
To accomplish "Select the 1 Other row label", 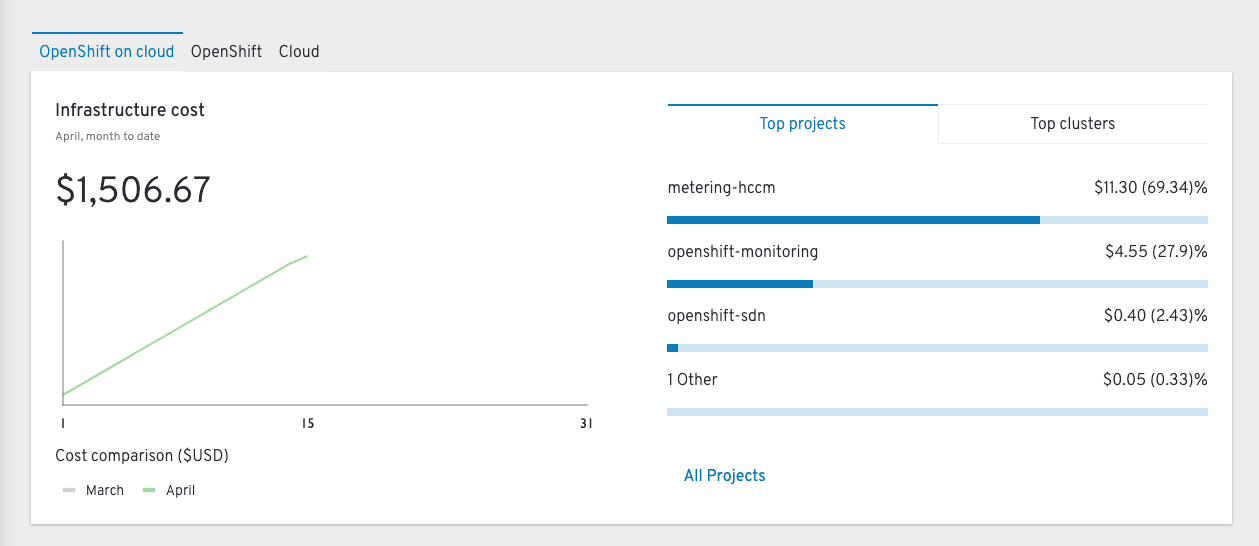I will point(692,379).
